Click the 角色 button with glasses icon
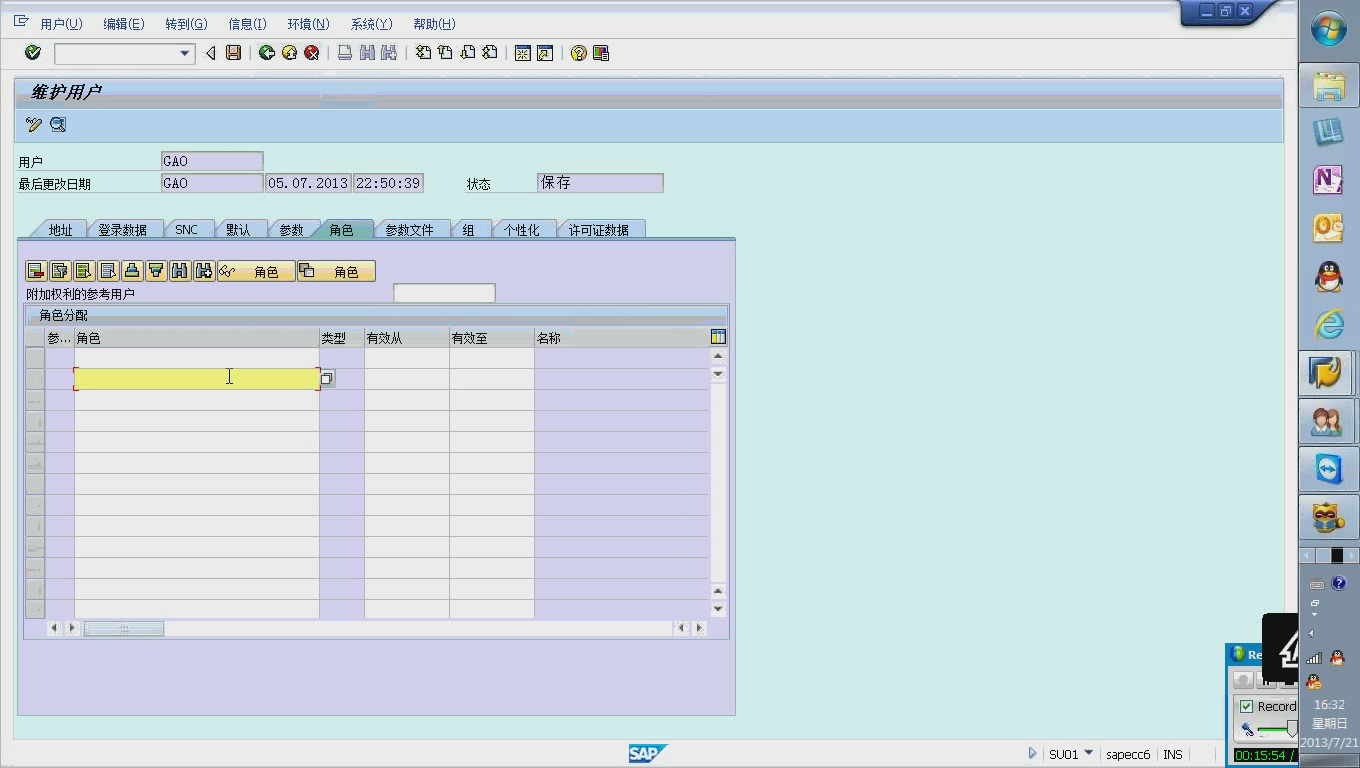The height and width of the screenshot is (768, 1360). coord(256,271)
